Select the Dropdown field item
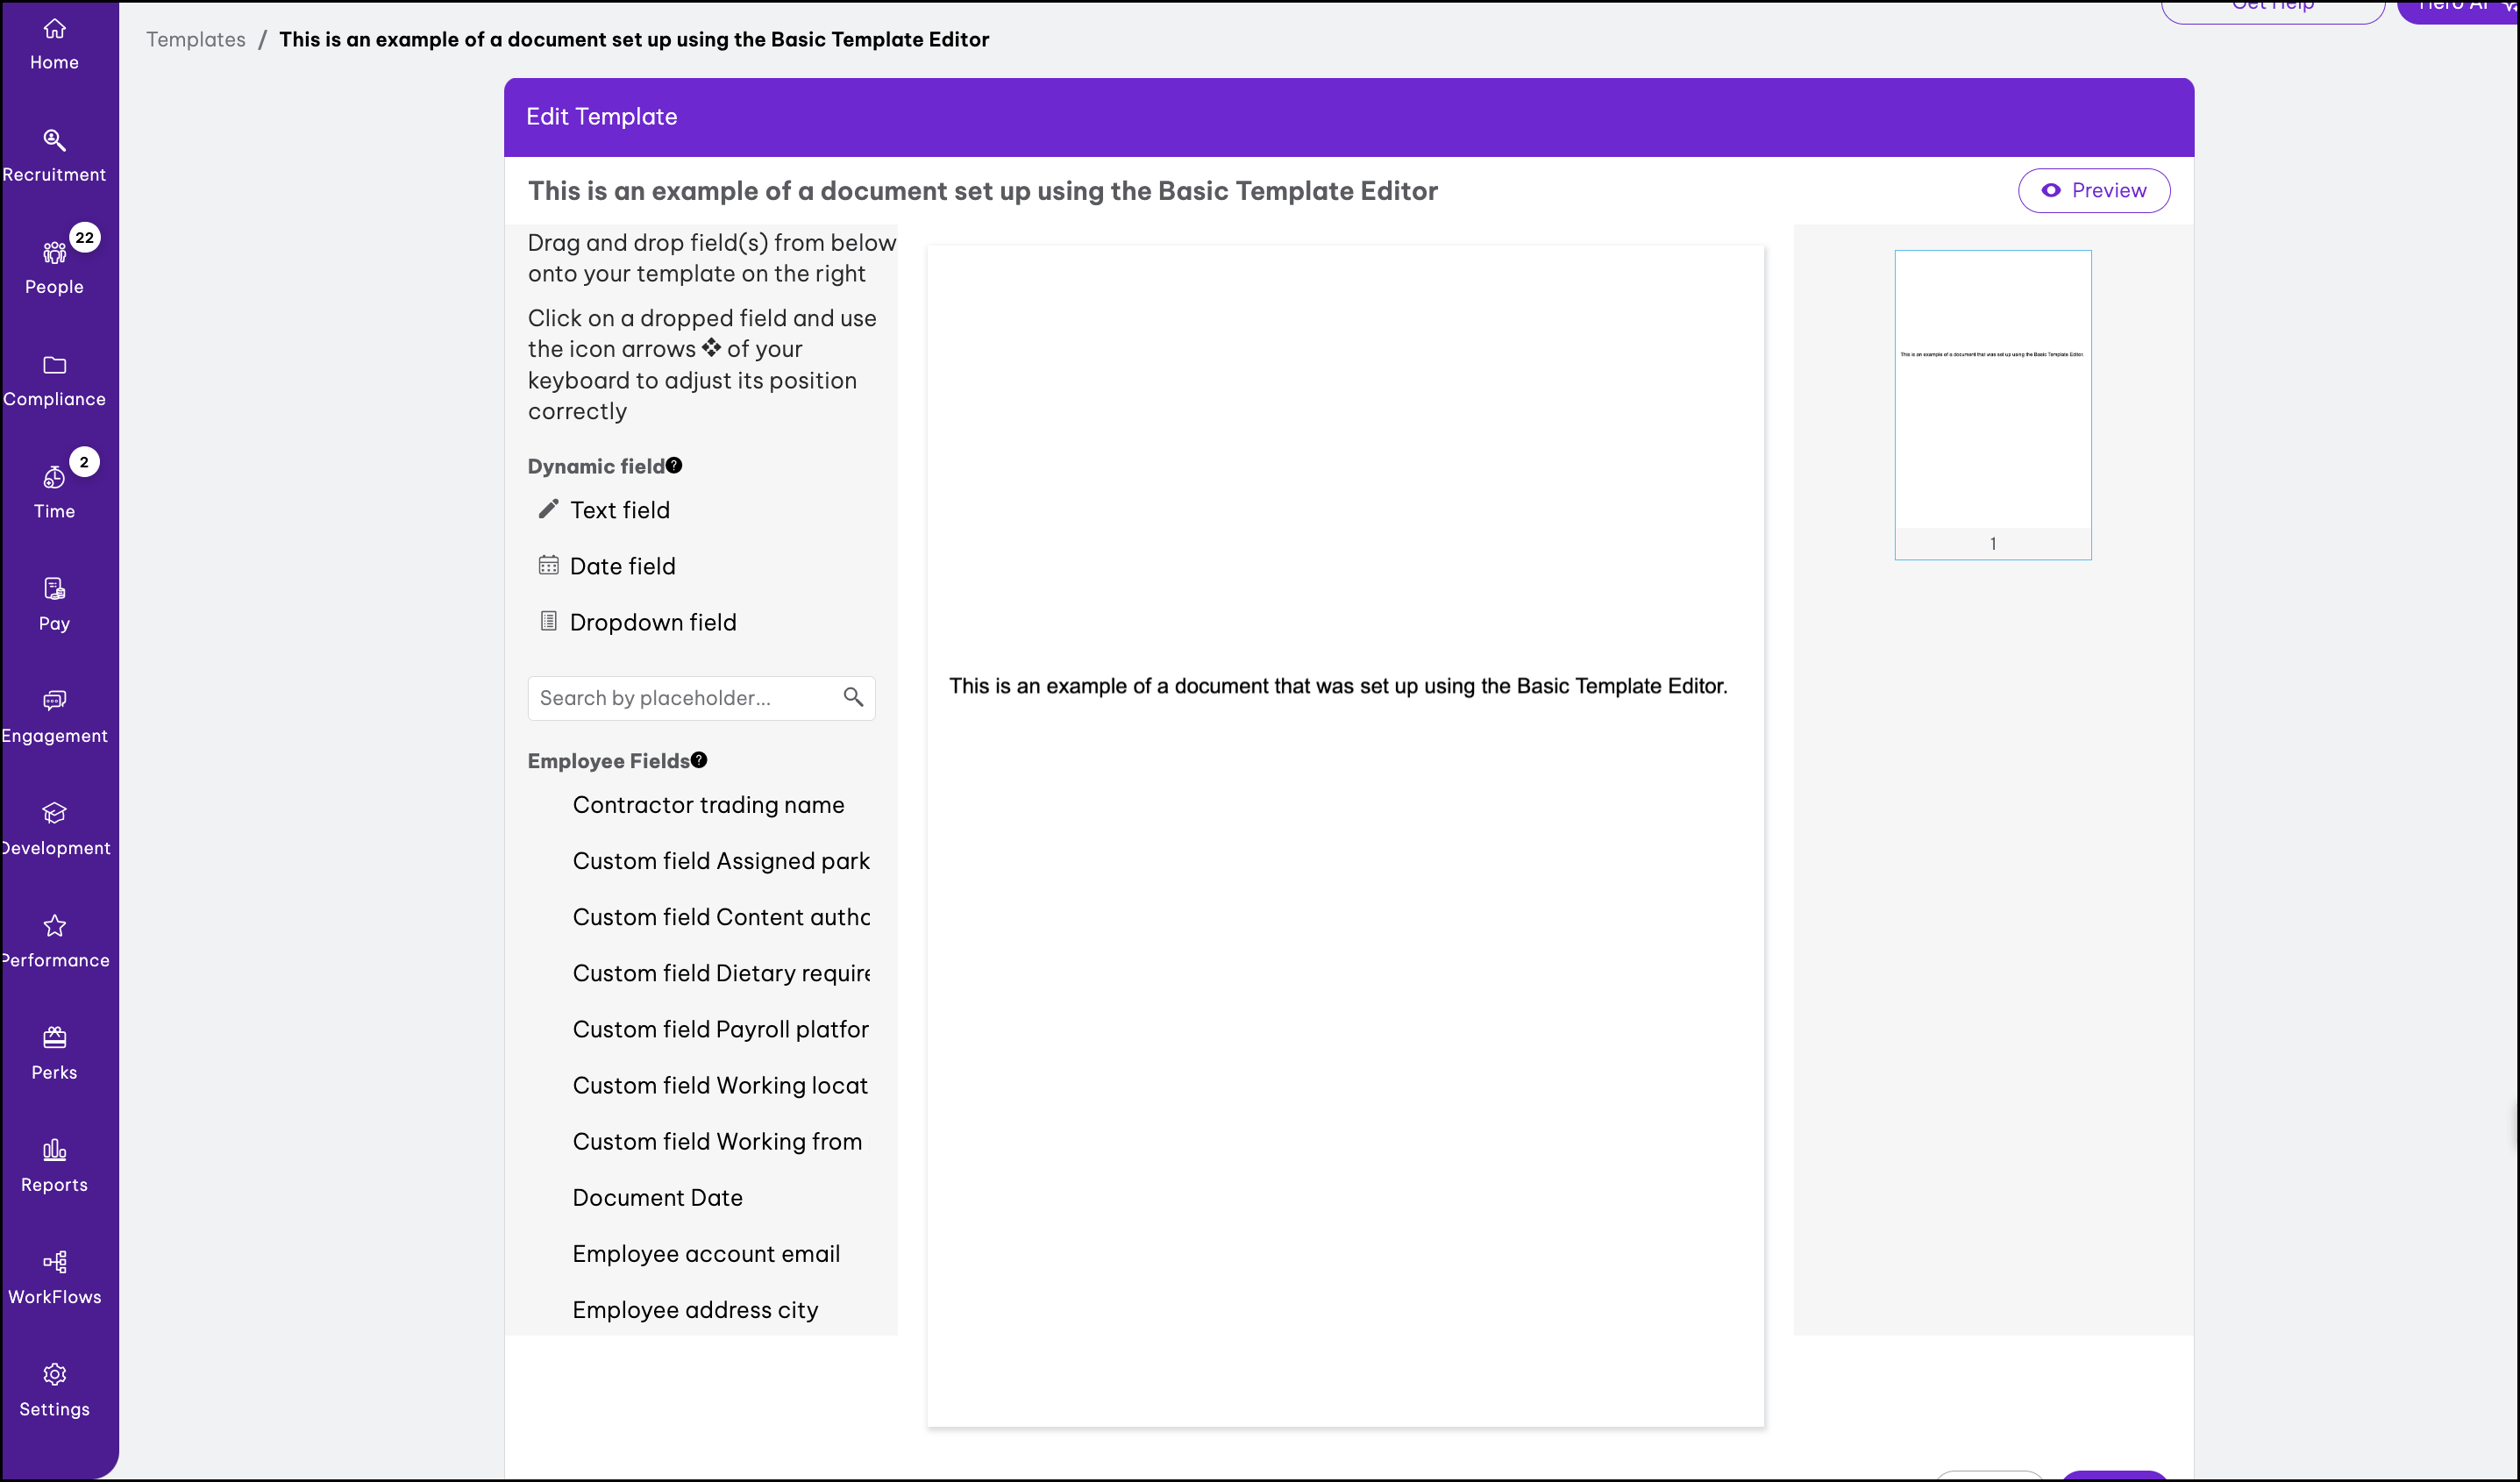 point(652,622)
